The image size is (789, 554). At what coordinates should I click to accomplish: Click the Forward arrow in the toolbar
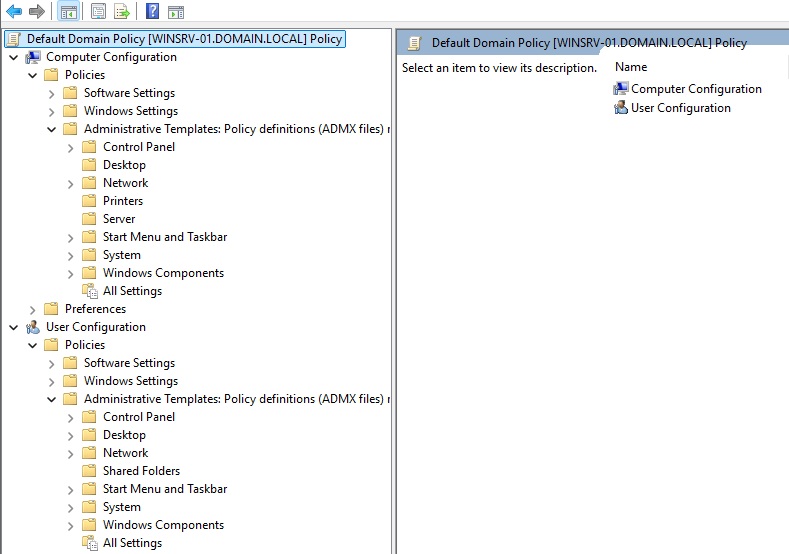click(x=37, y=12)
